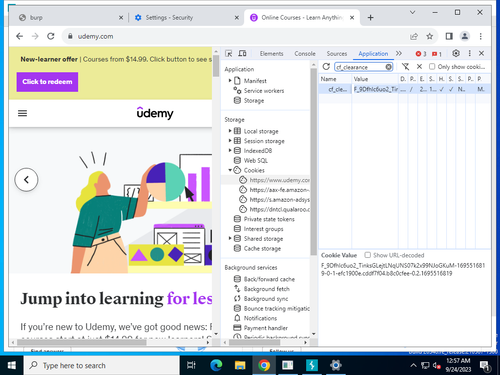Screen dimensions: 500x375
Task: Delete the selected cookie
Action: coord(419,67)
